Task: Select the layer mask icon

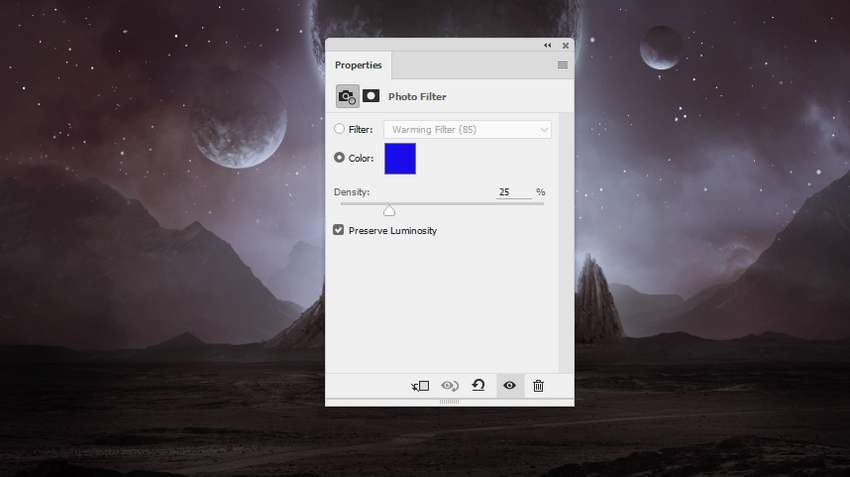Action: coord(371,96)
